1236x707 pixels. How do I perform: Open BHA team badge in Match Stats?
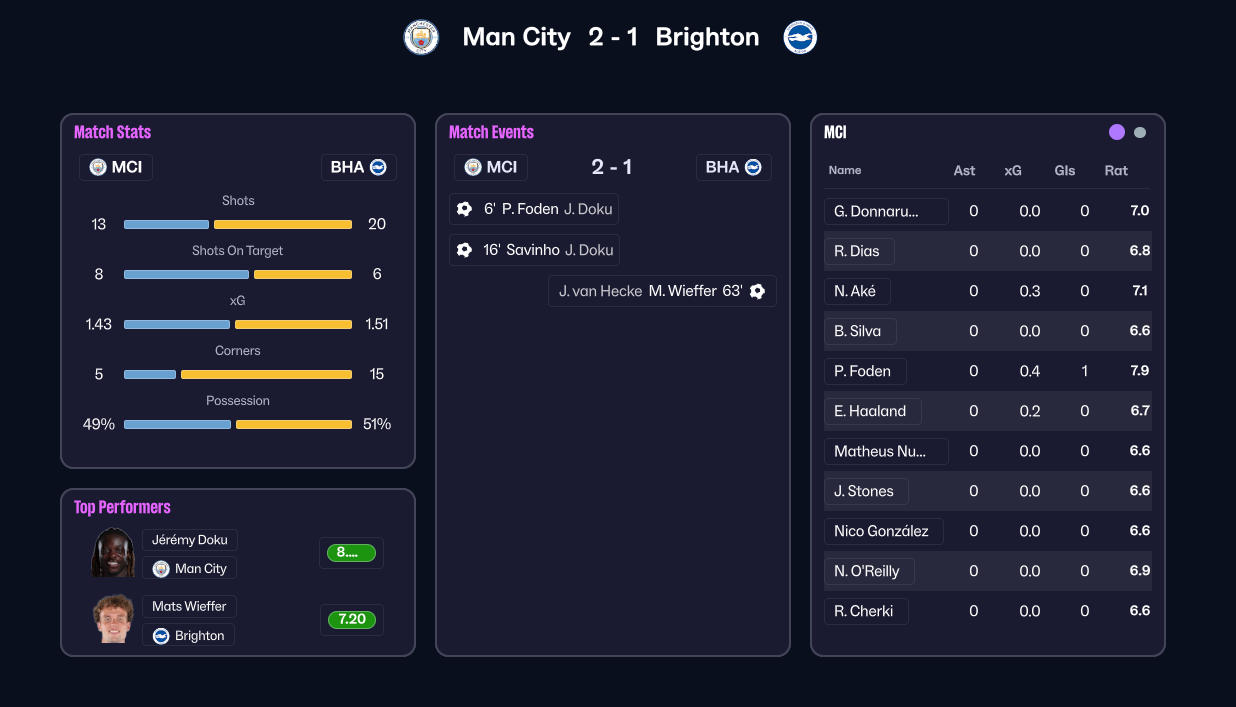pos(358,167)
